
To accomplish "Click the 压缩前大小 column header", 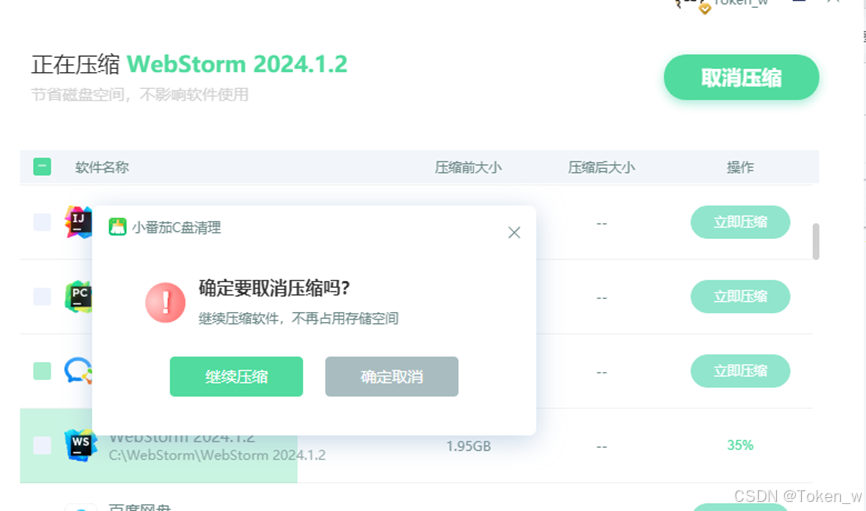I will [468, 167].
